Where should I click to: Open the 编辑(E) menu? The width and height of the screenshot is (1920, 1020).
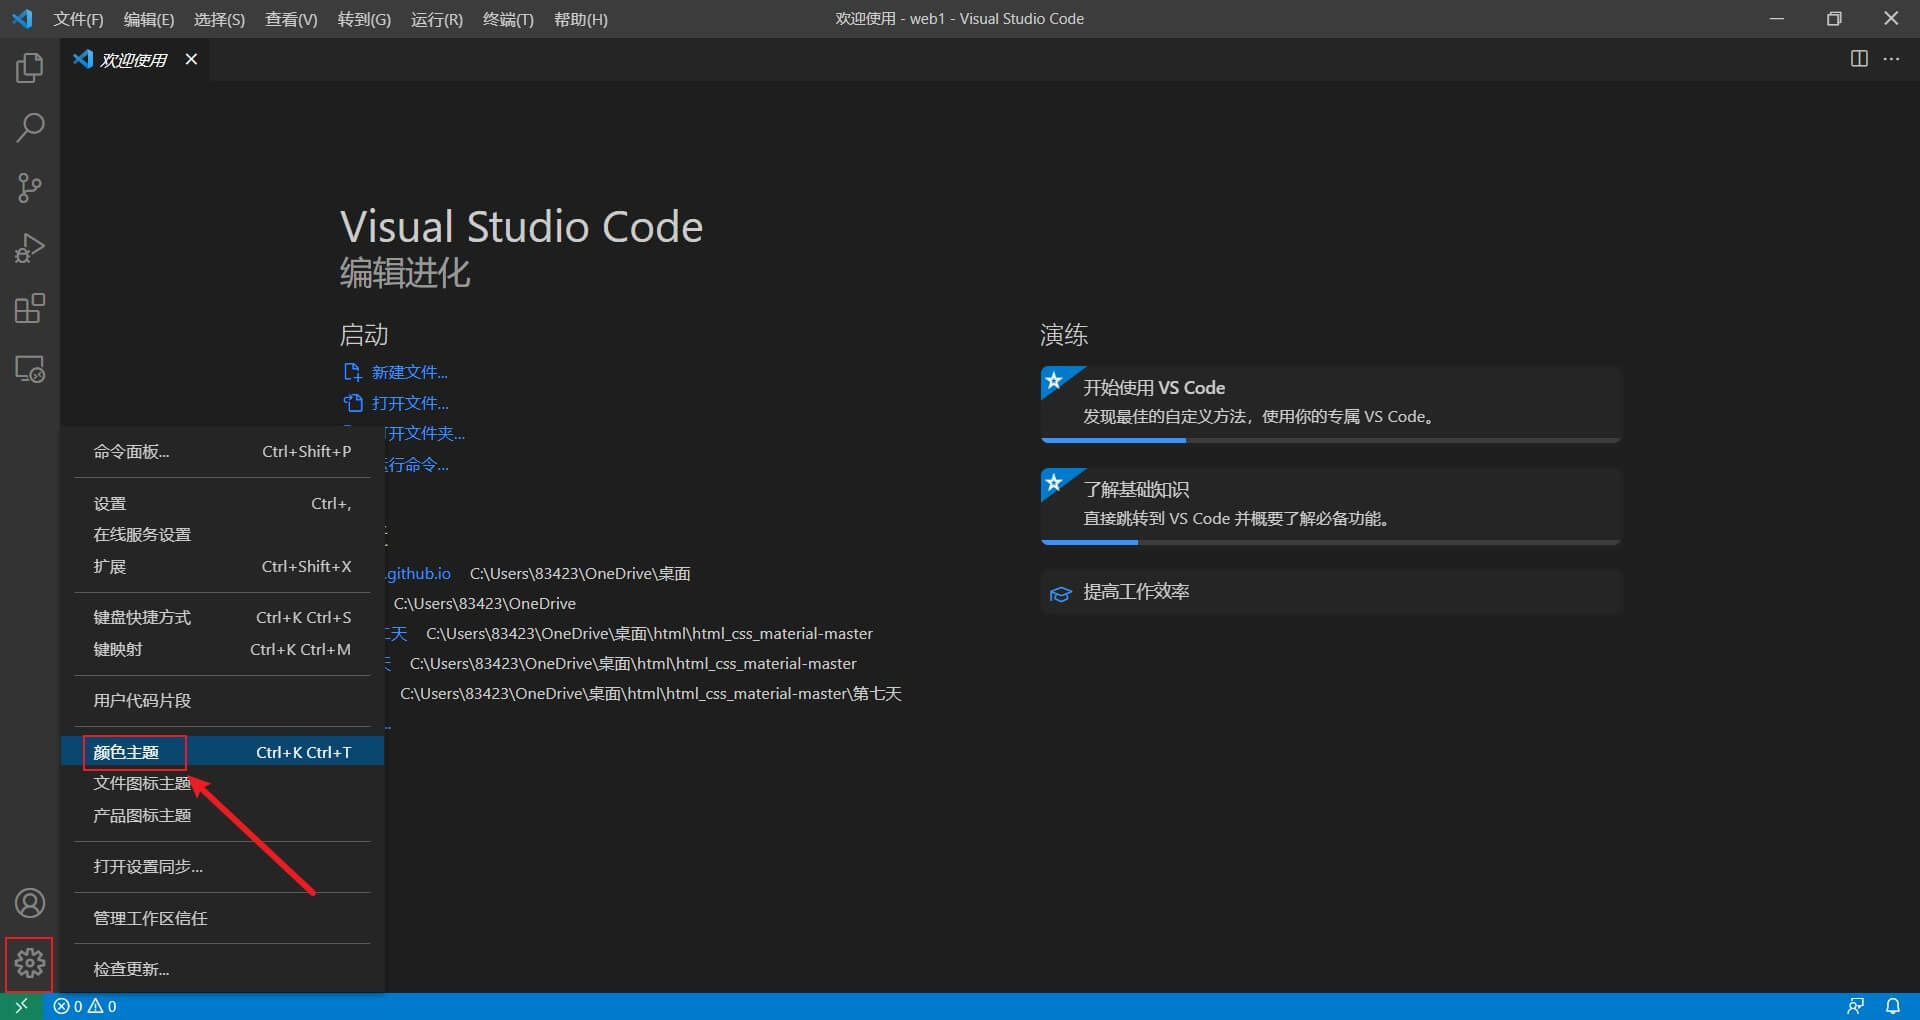tap(149, 19)
